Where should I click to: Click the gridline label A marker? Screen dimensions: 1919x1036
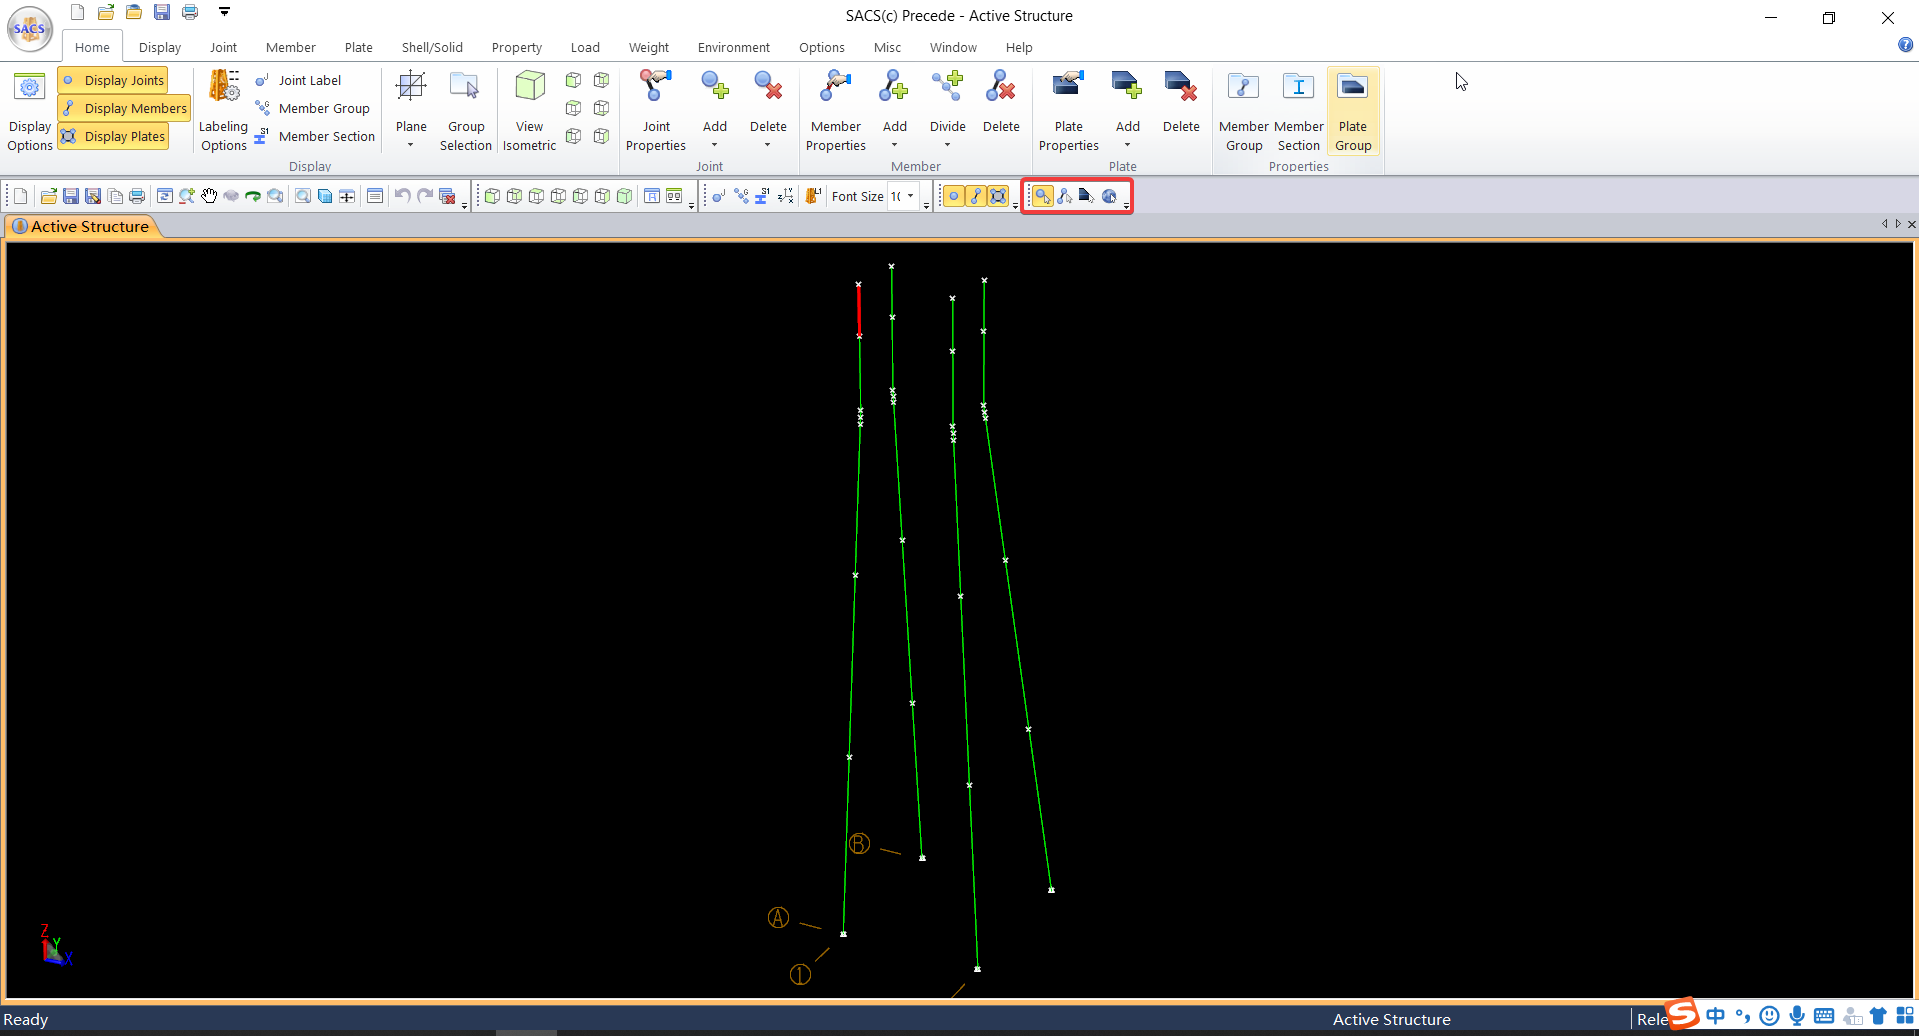click(x=778, y=918)
